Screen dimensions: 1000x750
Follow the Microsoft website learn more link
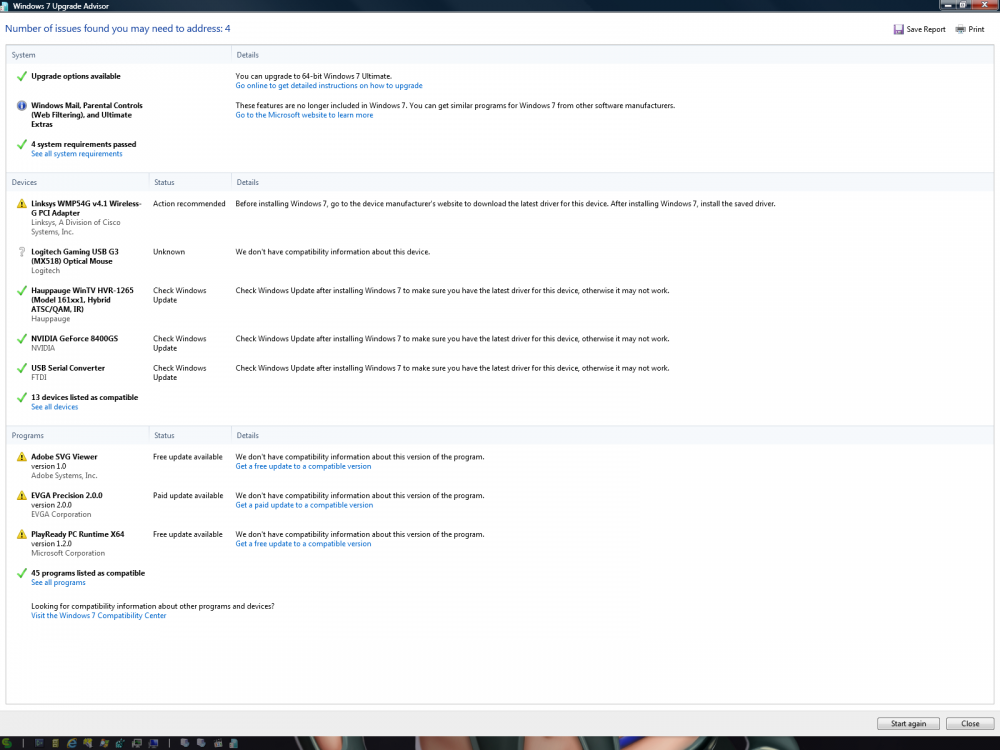click(304, 115)
